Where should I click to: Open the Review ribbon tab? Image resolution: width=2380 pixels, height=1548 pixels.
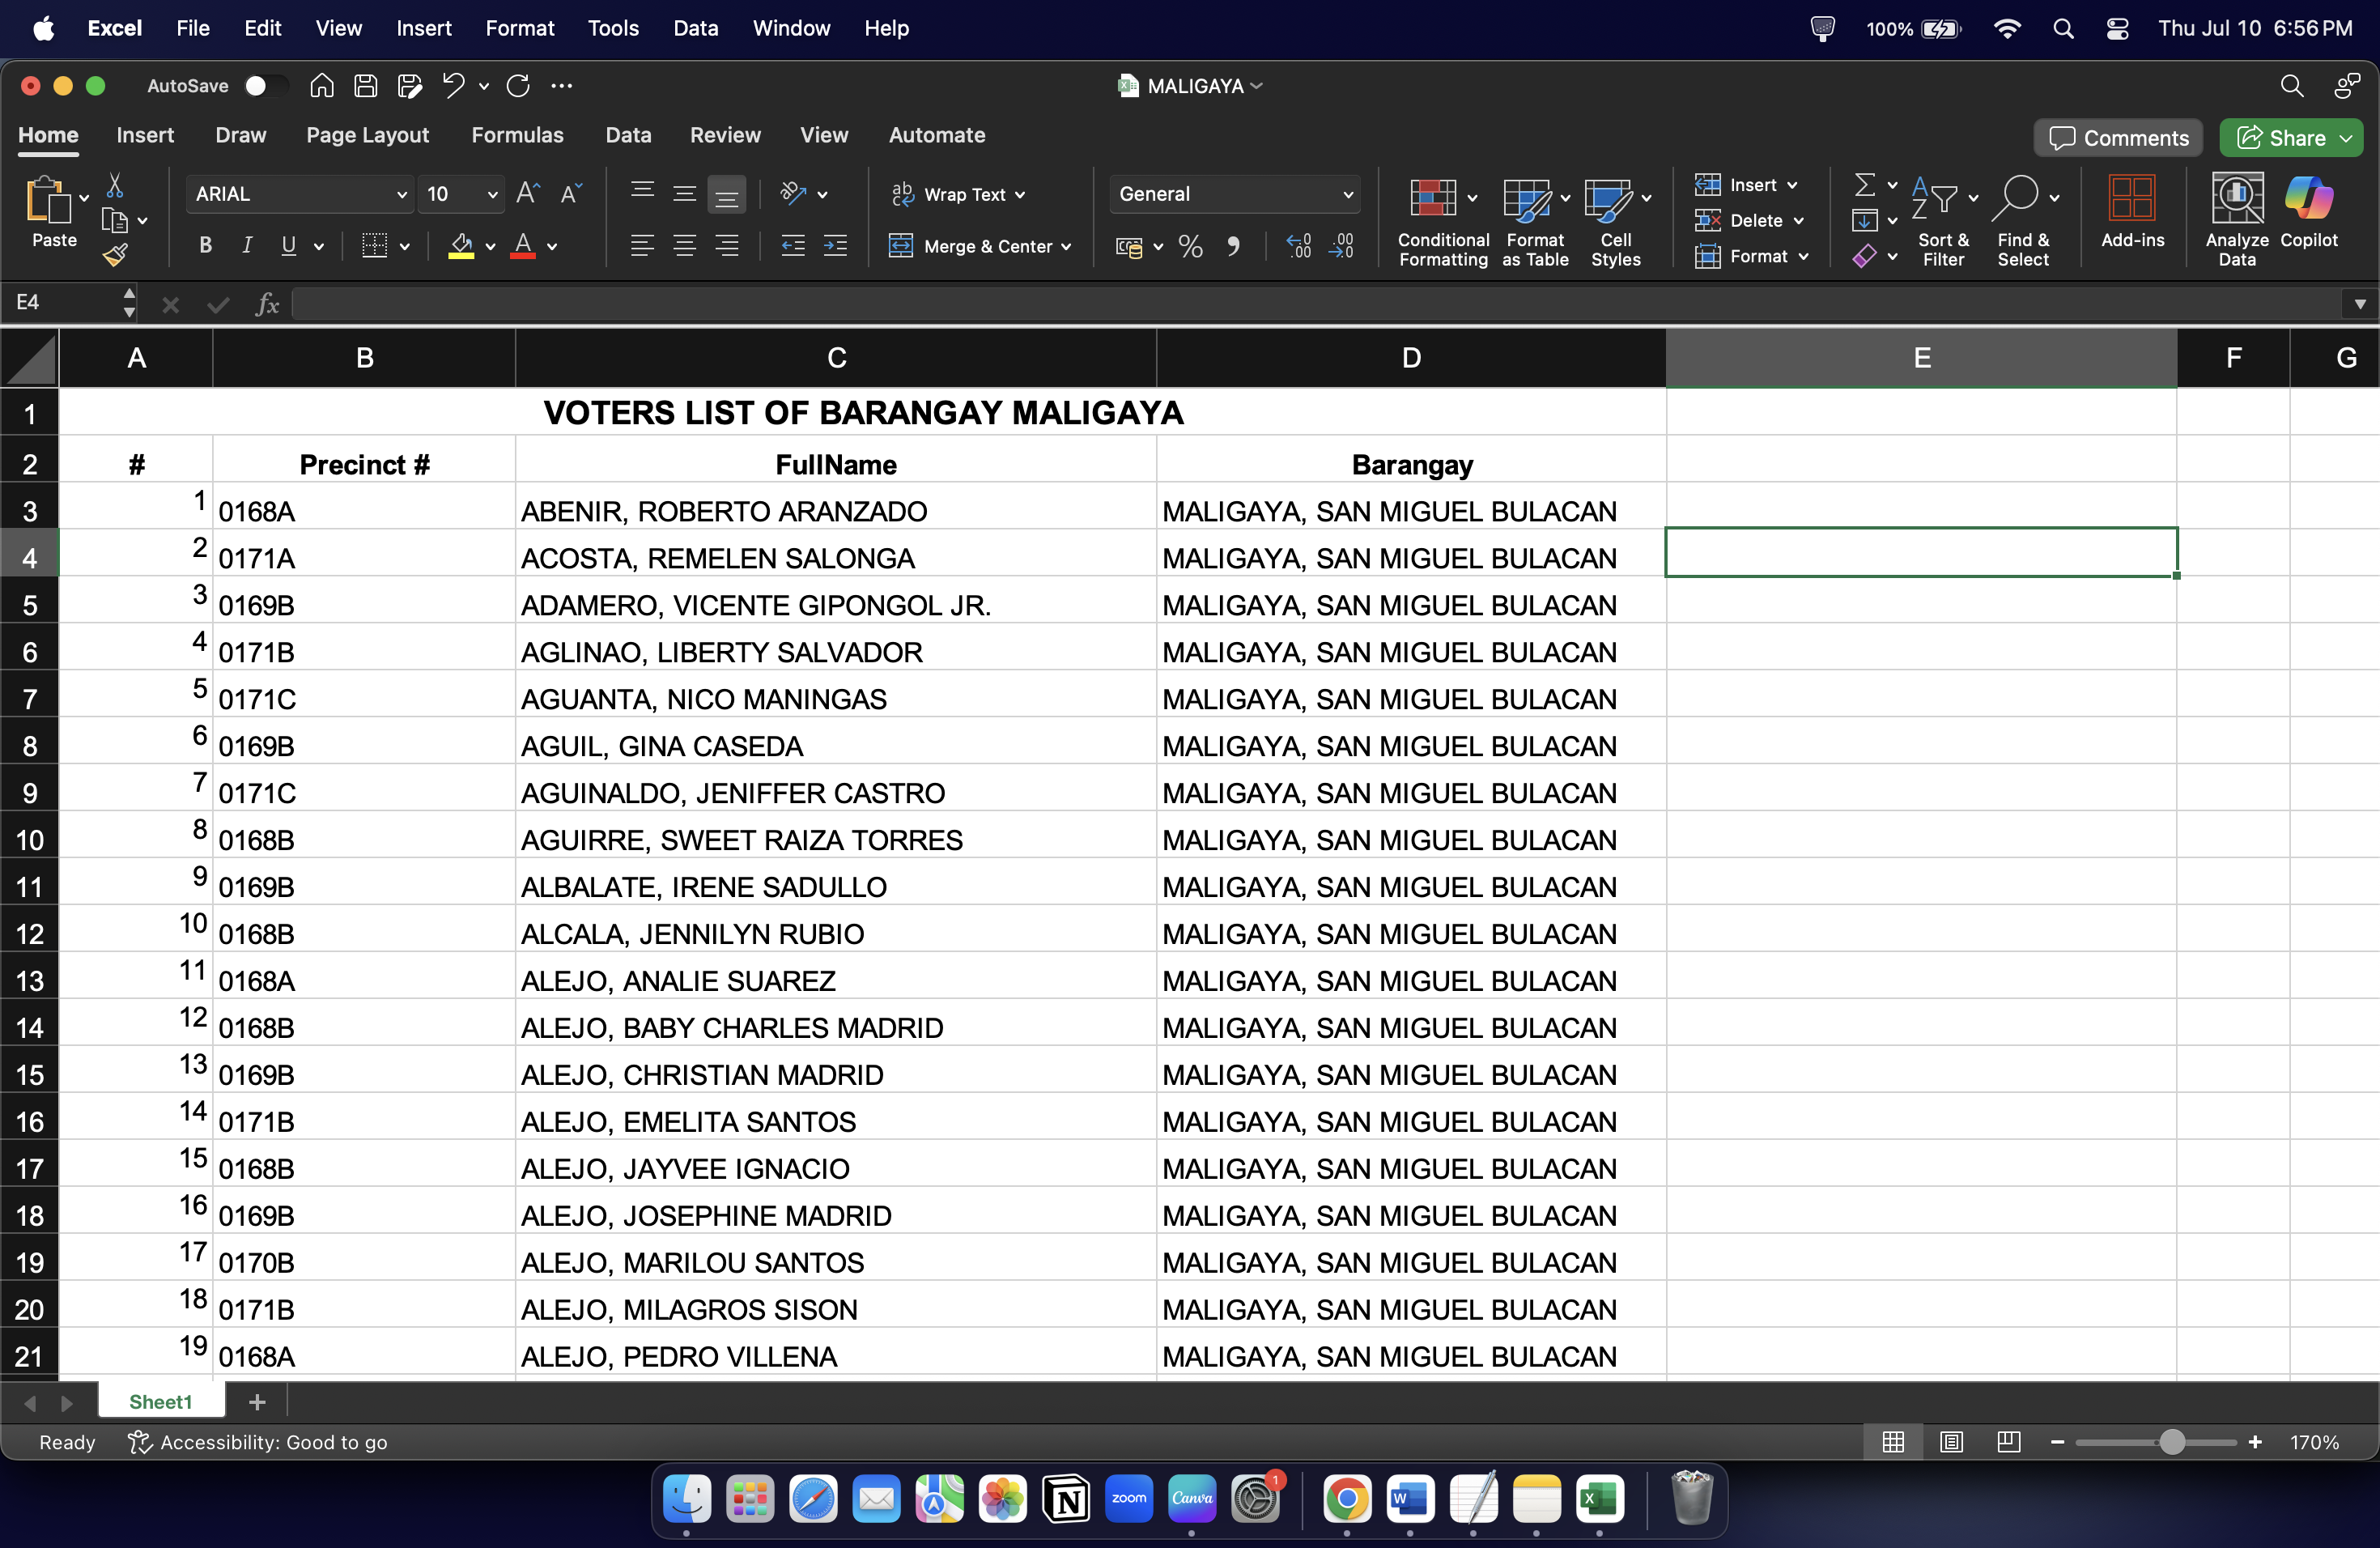tap(725, 135)
